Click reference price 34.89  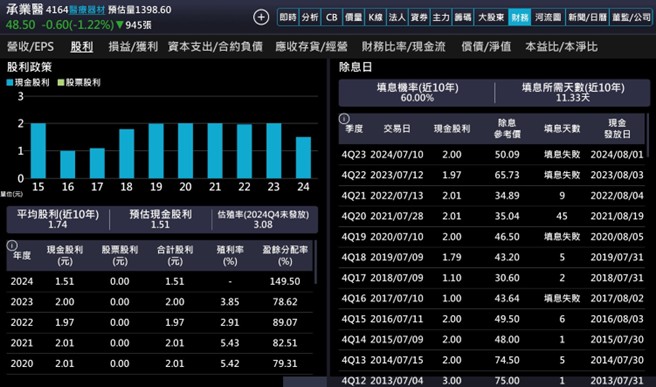pyautogui.click(x=507, y=195)
